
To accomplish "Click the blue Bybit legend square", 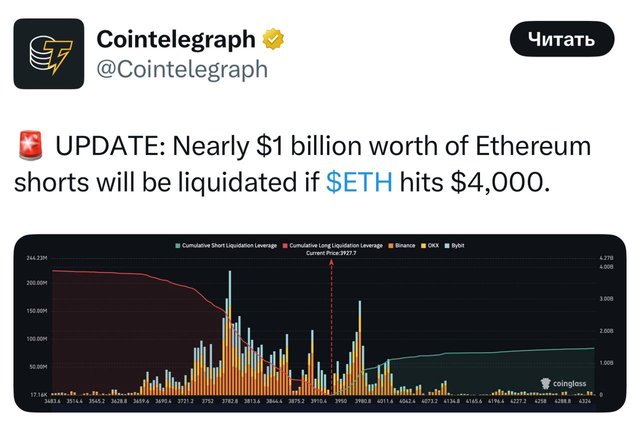I will click(x=447, y=246).
